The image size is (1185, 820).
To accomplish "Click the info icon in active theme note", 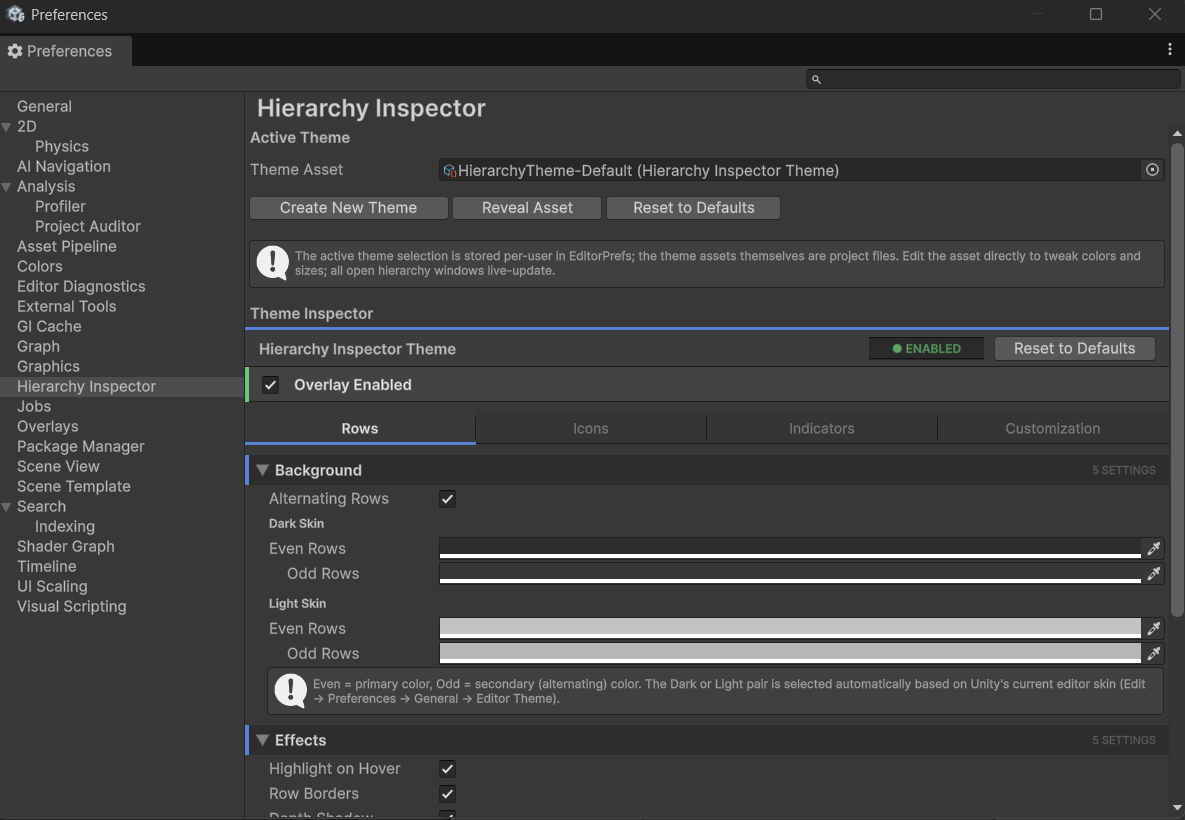I will [x=273, y=263].
